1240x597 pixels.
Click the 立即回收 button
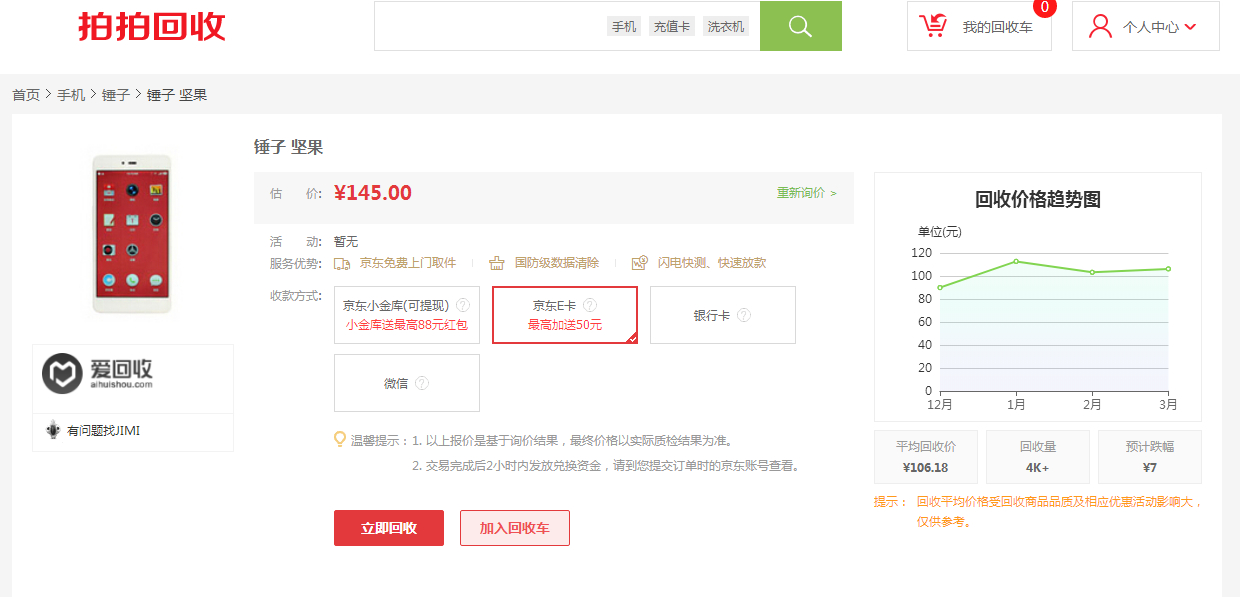click(x=388, y=528)
